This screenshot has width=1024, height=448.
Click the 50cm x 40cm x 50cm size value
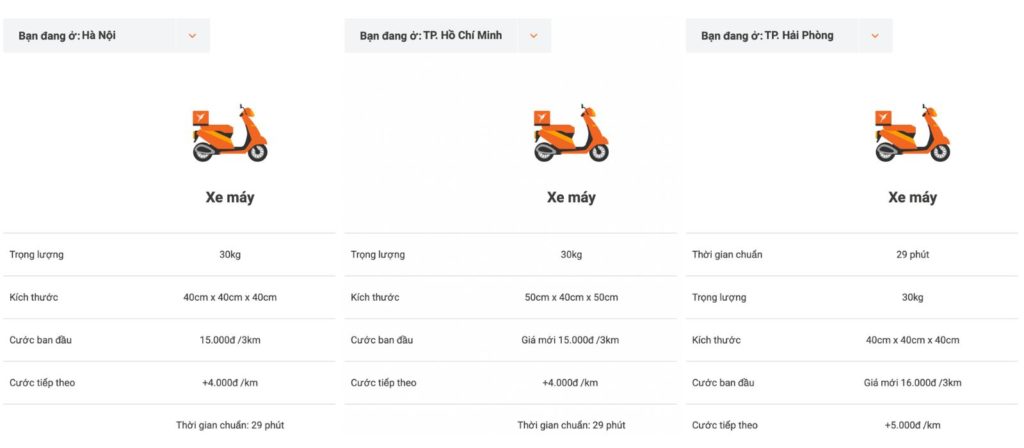tap(571, 297)
